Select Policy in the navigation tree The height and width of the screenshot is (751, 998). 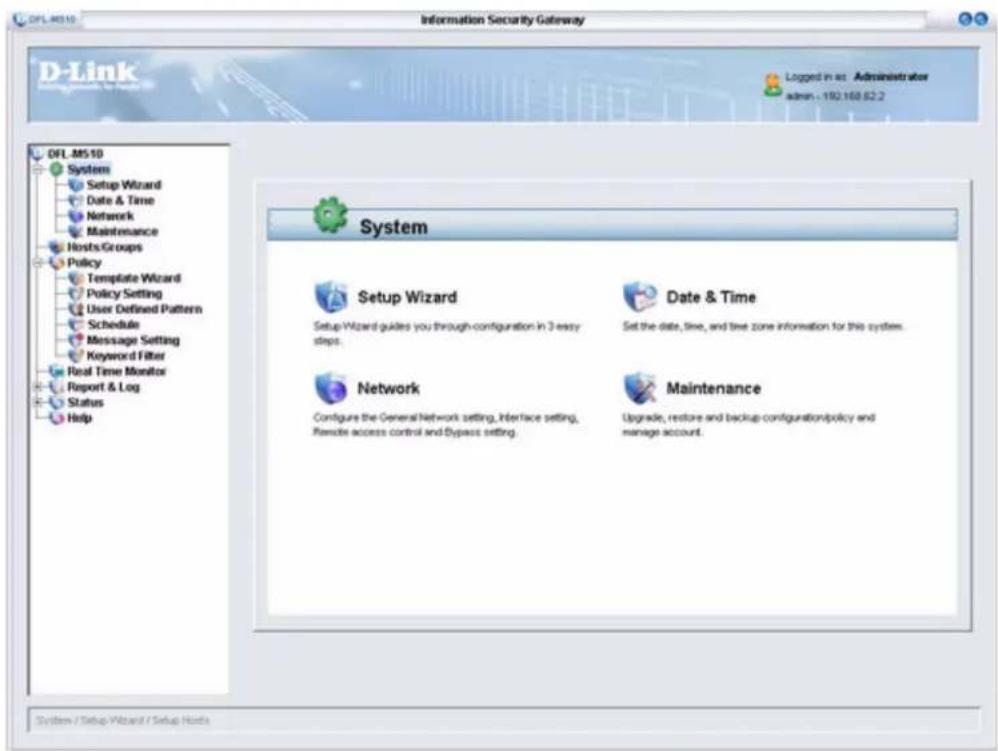tap(84, 262)
